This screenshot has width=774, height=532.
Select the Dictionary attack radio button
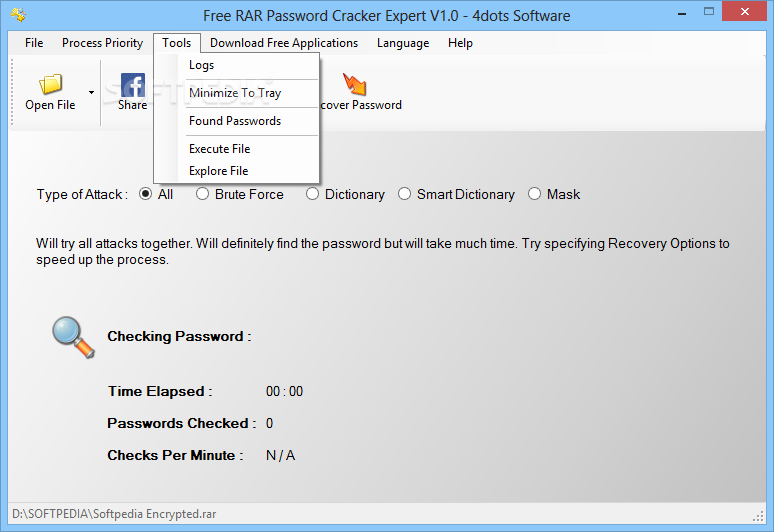pos(312,194)
